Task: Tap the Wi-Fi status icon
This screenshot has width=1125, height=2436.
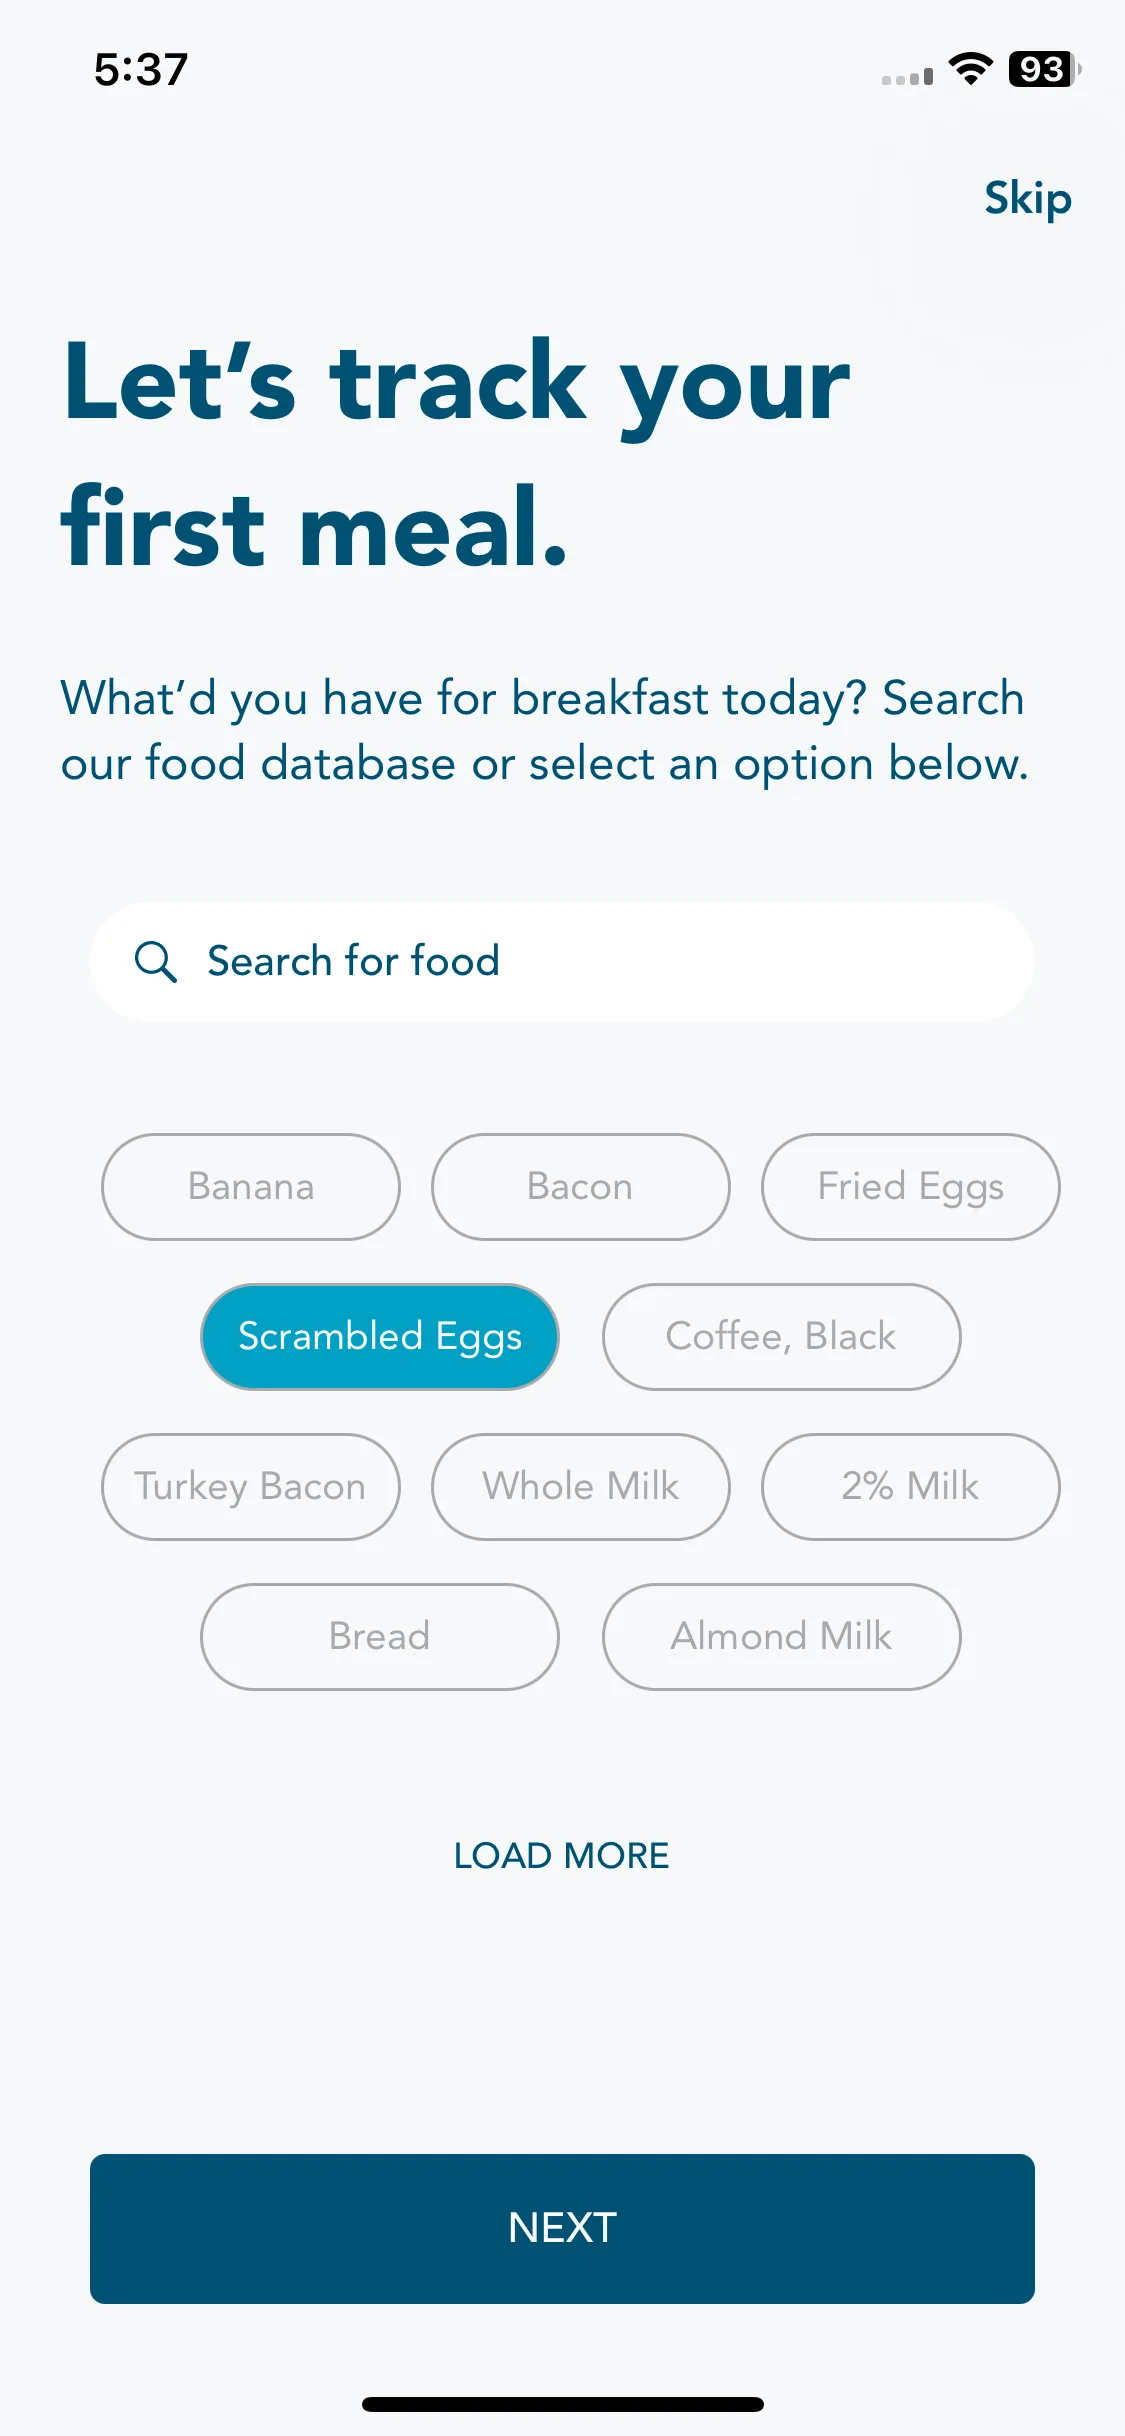Action: (x=970, y=69)
